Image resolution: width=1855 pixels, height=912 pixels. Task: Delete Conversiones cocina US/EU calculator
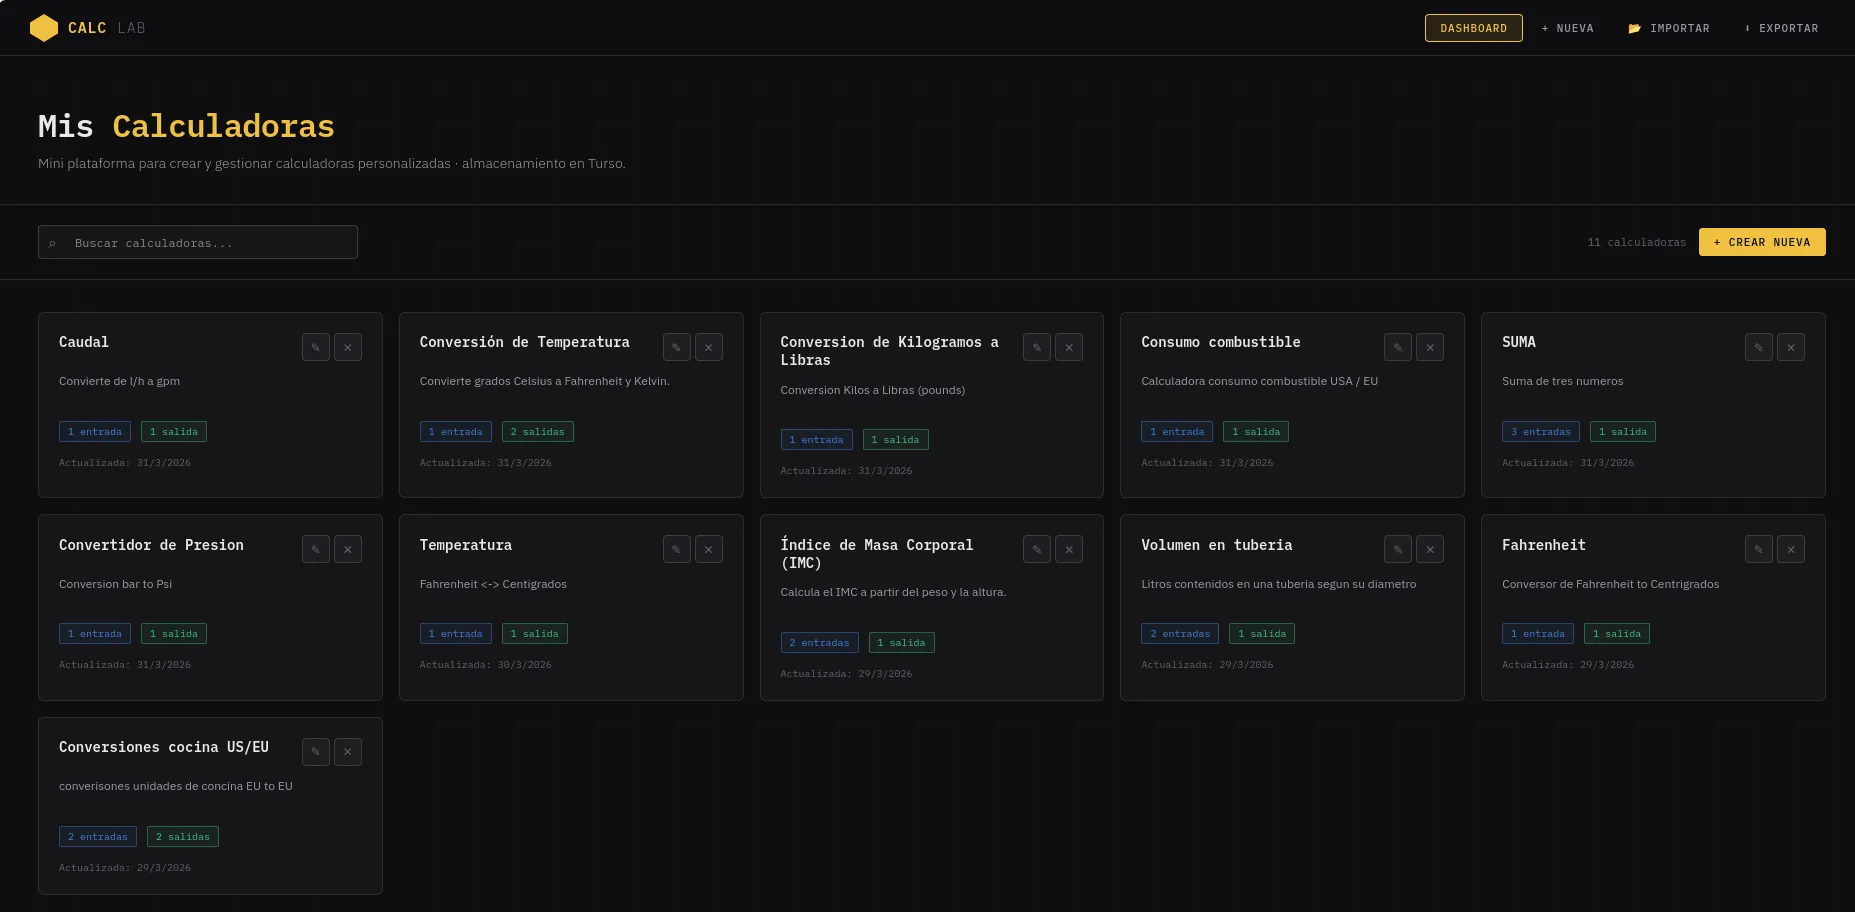[x=348, y=752]
